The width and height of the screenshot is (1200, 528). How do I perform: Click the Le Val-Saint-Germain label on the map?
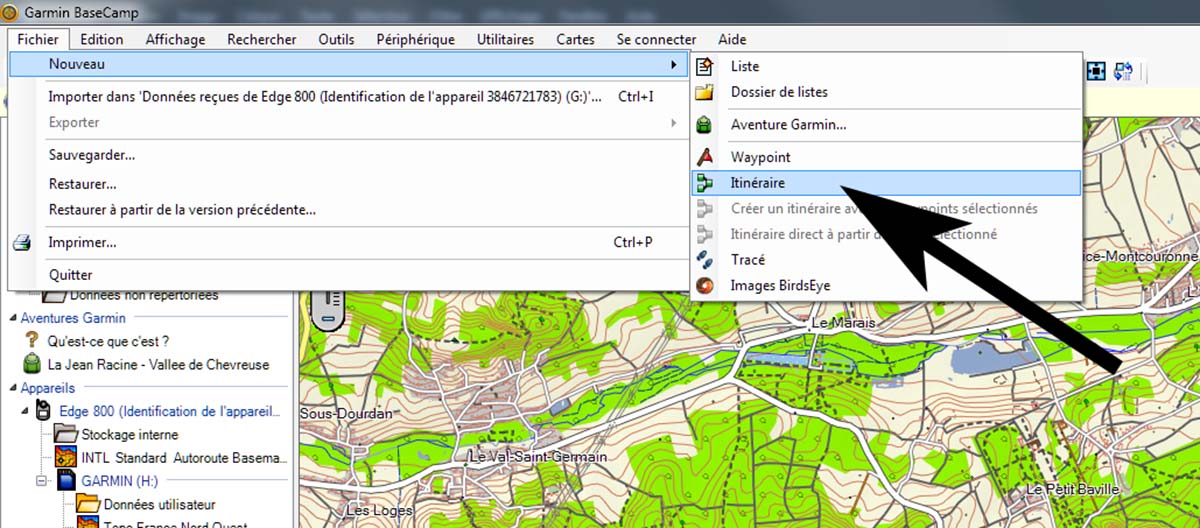click(x=538, y=457)
